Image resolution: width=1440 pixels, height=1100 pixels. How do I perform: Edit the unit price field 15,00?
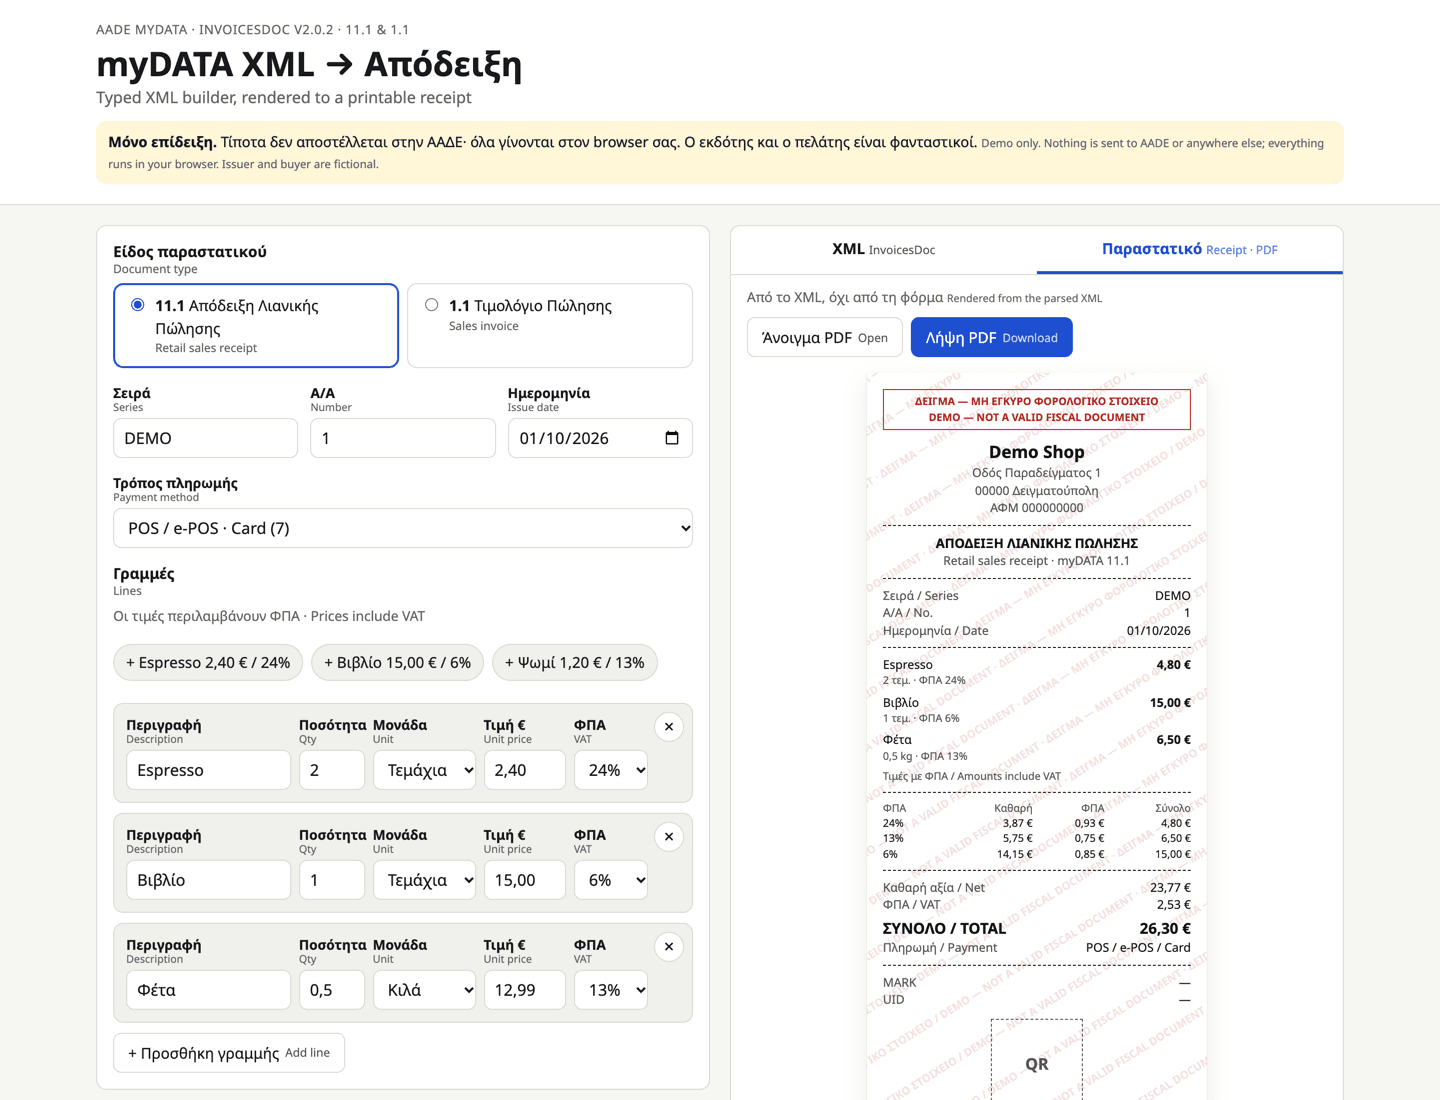(525, 880)
